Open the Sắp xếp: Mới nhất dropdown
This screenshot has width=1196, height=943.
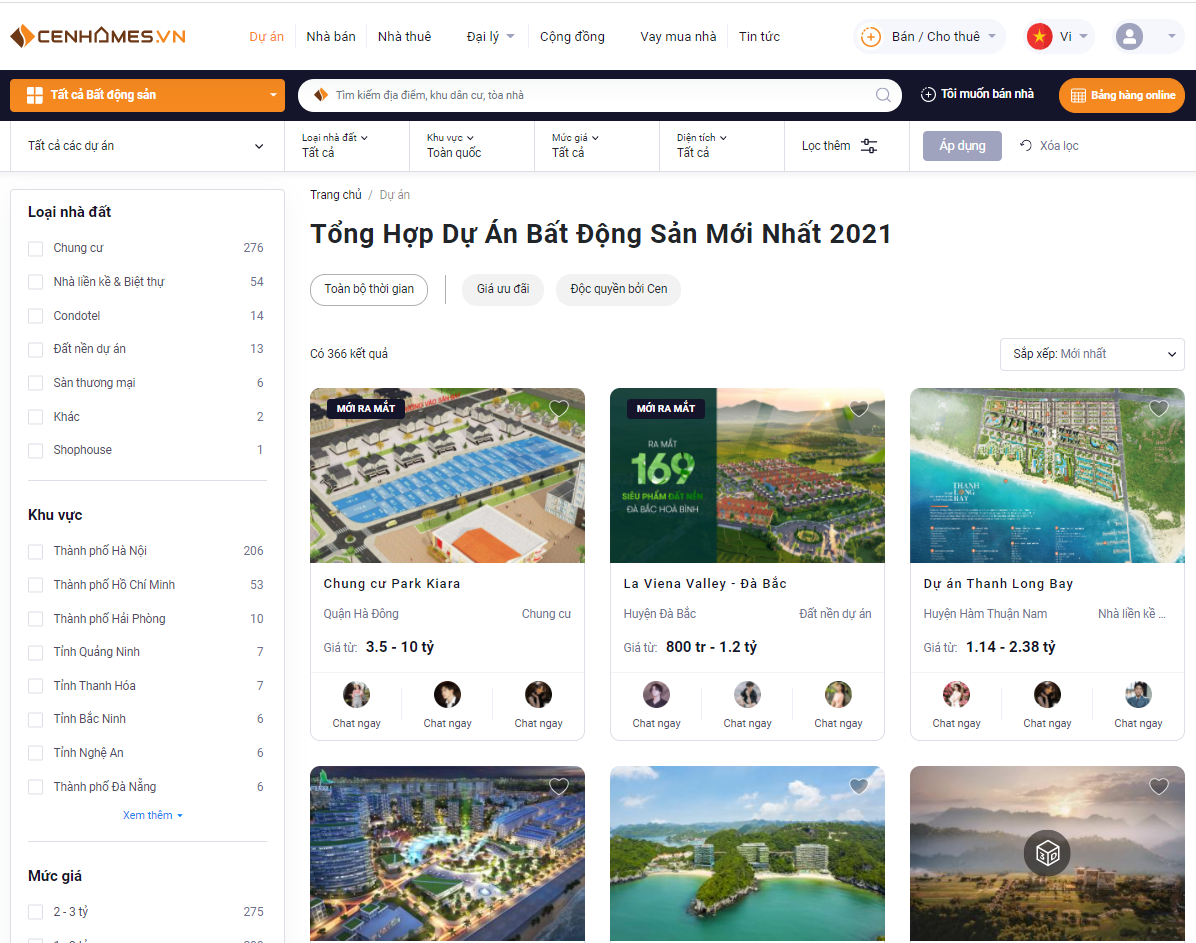1092,354
